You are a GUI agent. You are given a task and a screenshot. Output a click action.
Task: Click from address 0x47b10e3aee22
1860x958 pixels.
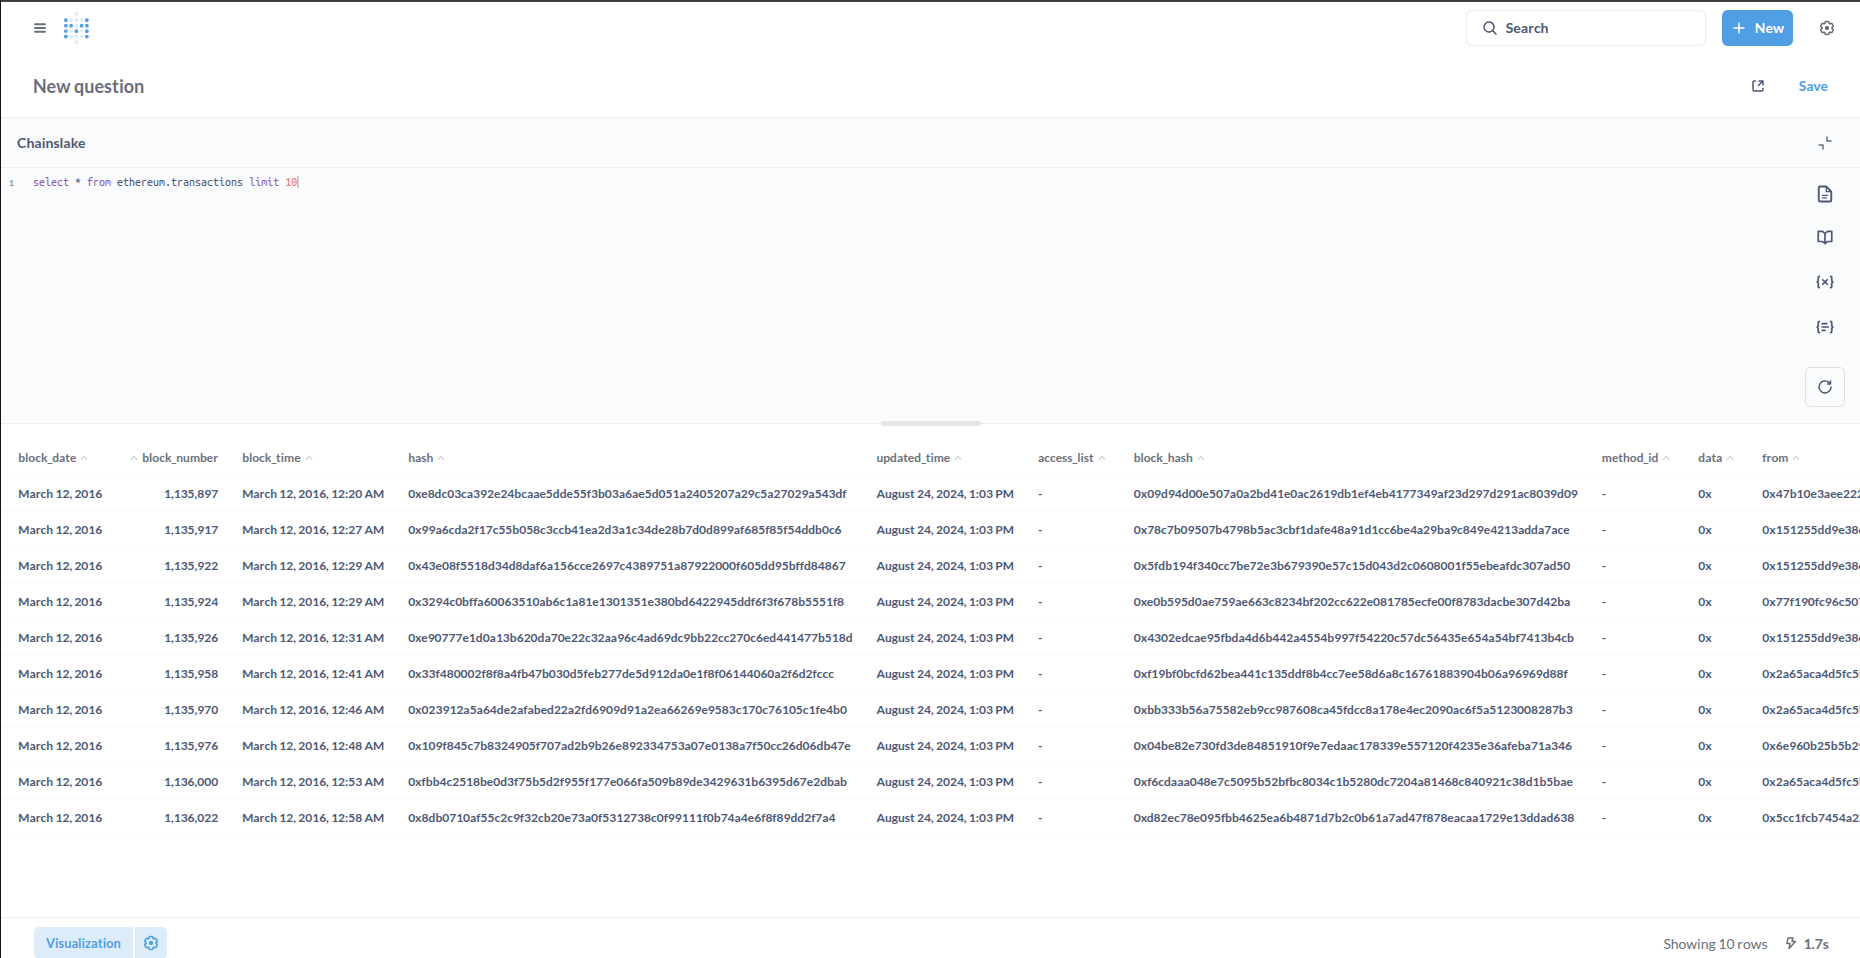tap(1810, 494)
